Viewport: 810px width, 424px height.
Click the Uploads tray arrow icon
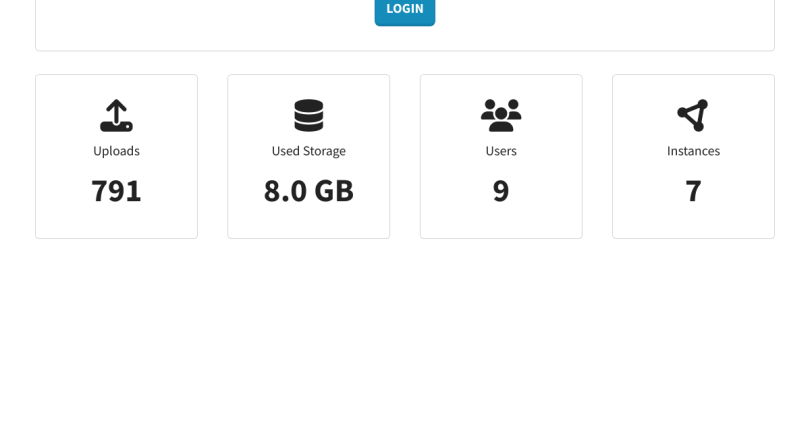(x=116, y=116)
